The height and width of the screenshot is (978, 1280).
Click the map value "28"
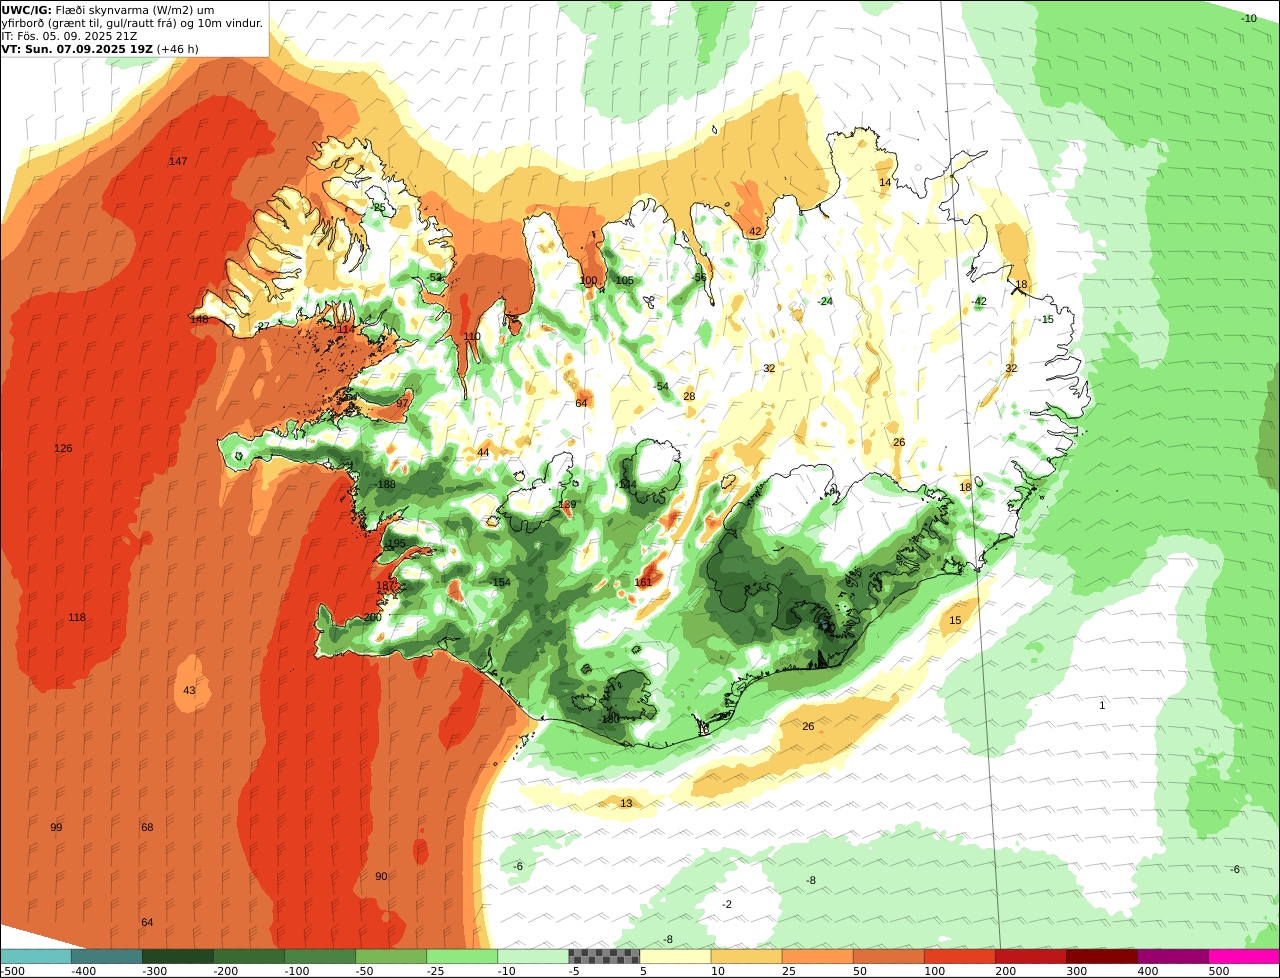689,396
